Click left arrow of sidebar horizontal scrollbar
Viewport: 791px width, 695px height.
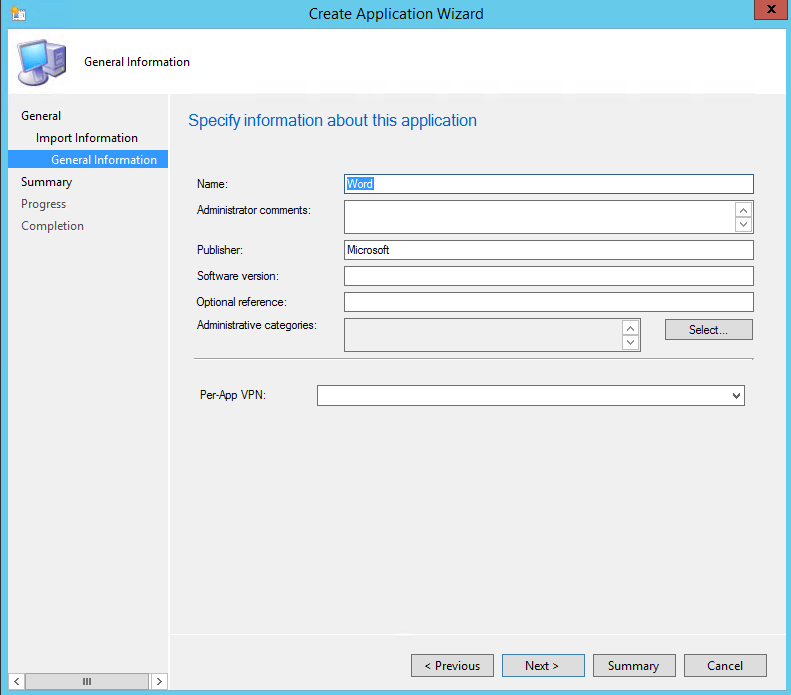click(17, 681)
